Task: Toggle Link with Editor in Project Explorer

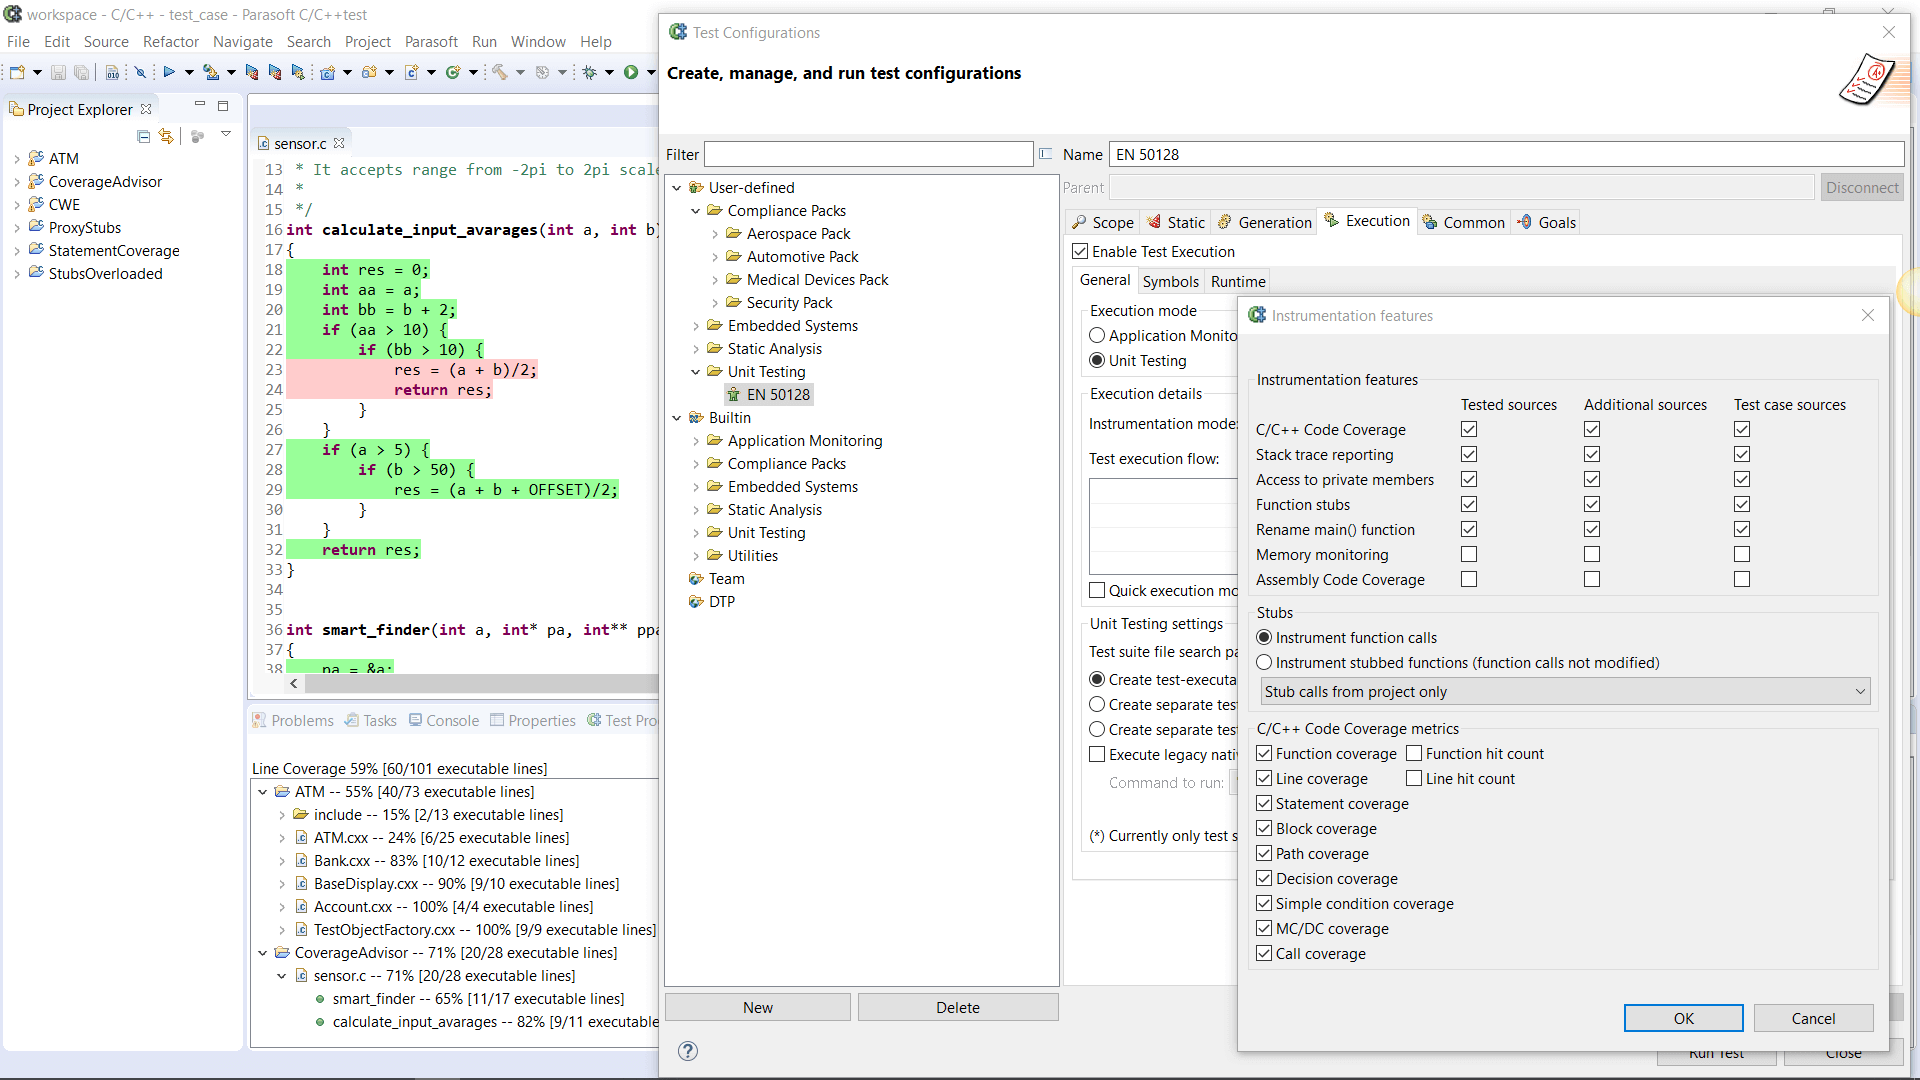Action: pyautogui.click(x=166, y=136)
